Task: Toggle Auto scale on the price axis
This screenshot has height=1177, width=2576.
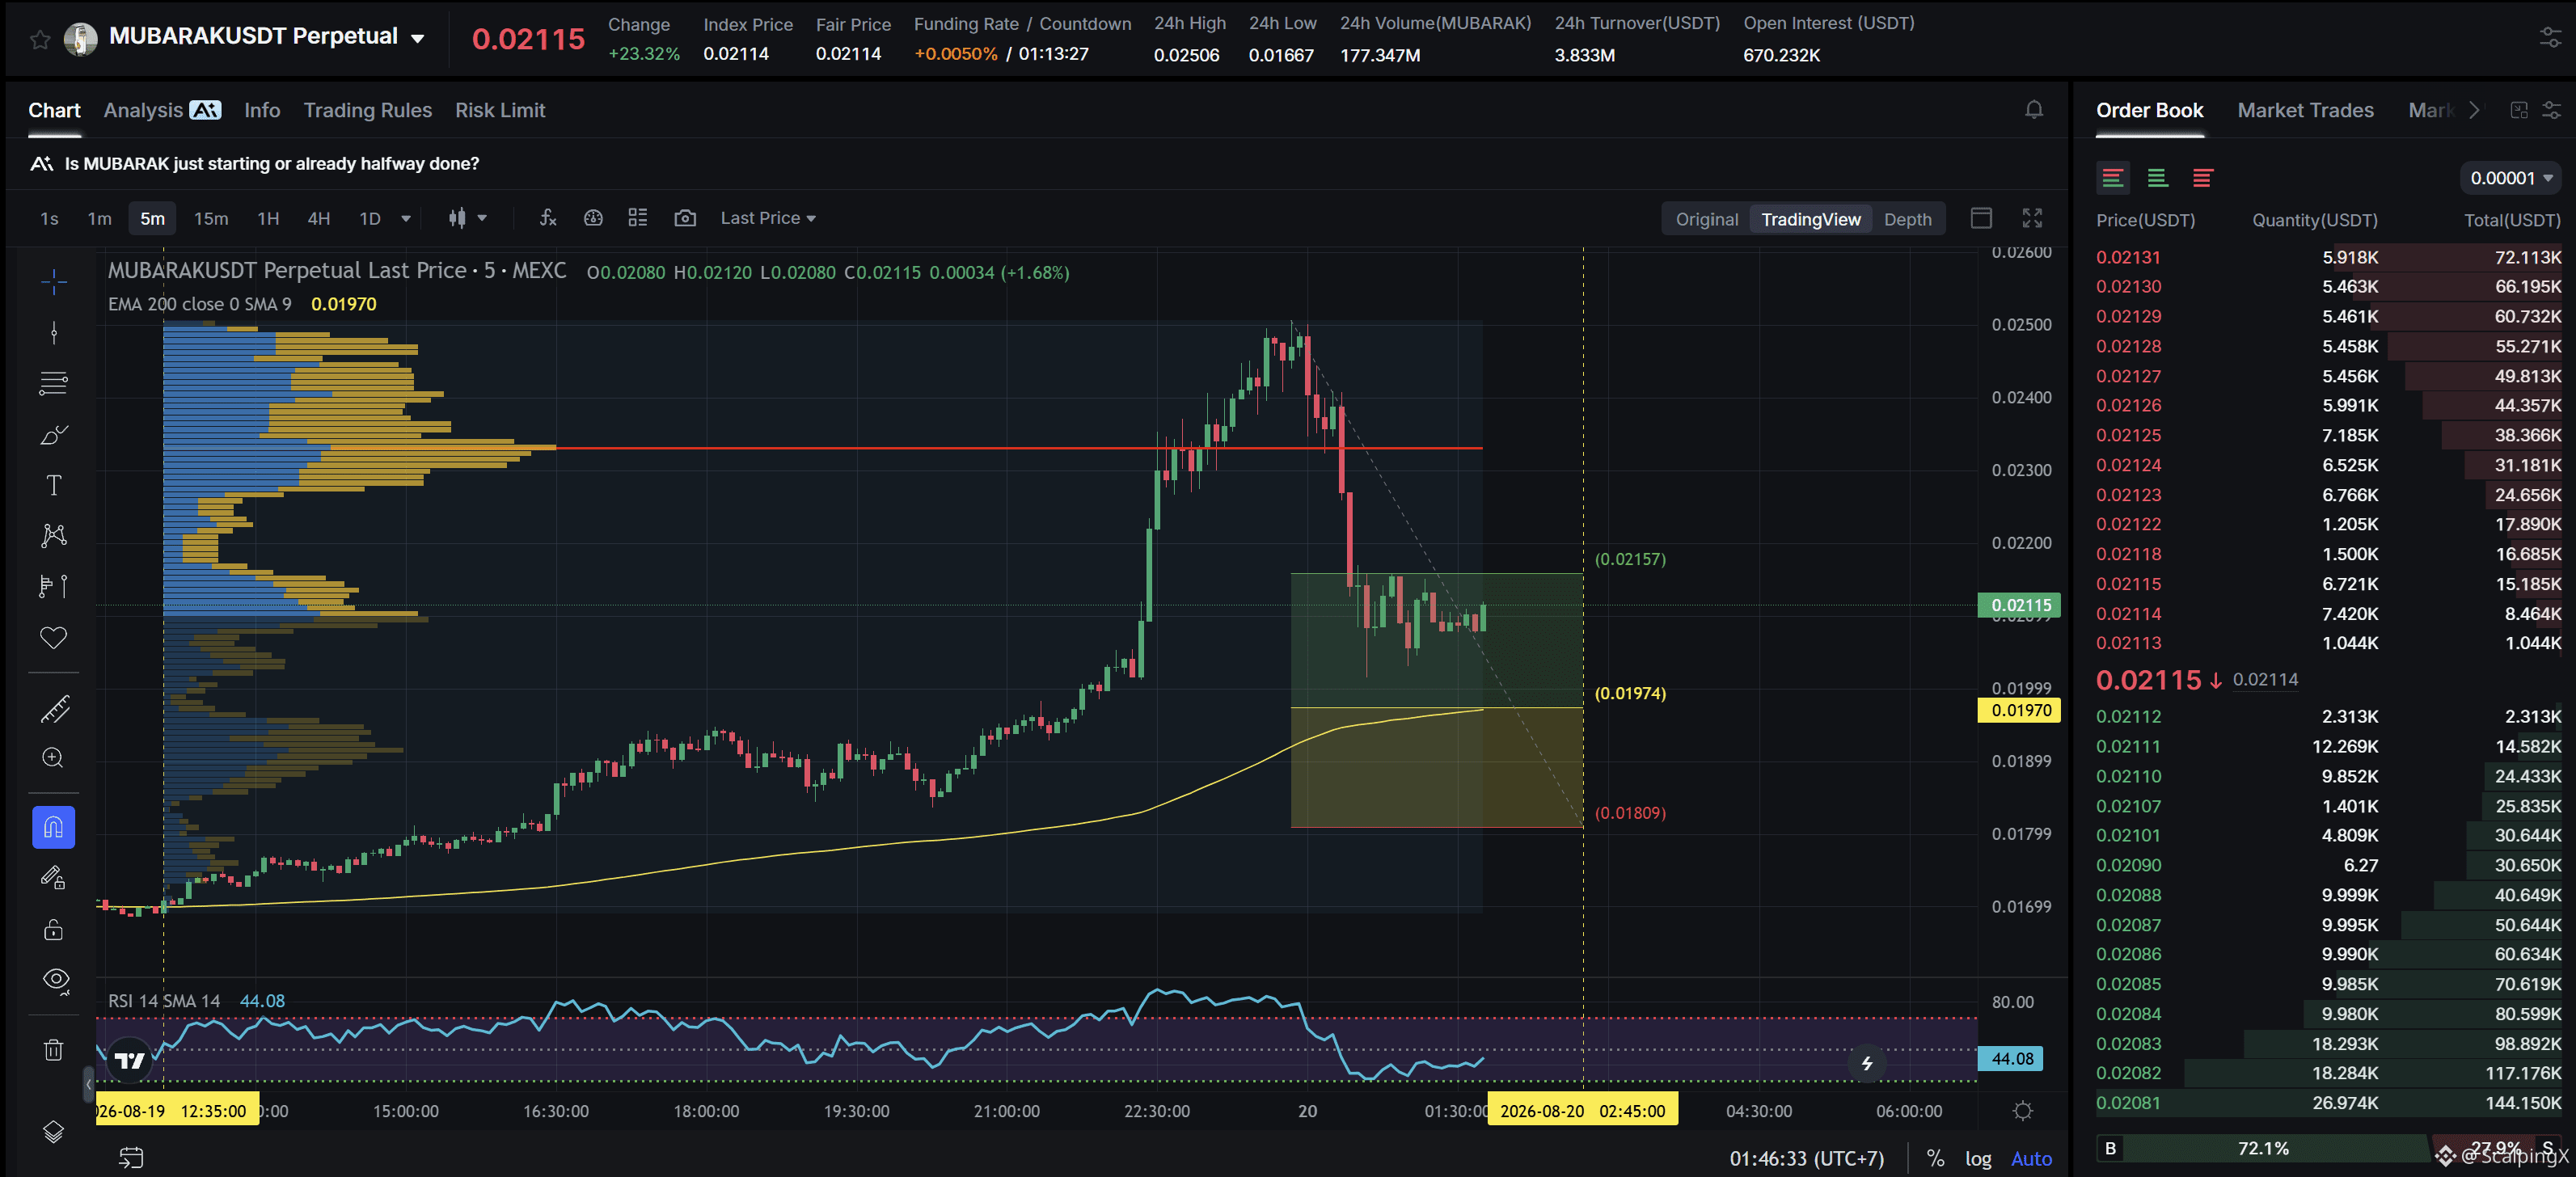Action: click(2030, 1158)
